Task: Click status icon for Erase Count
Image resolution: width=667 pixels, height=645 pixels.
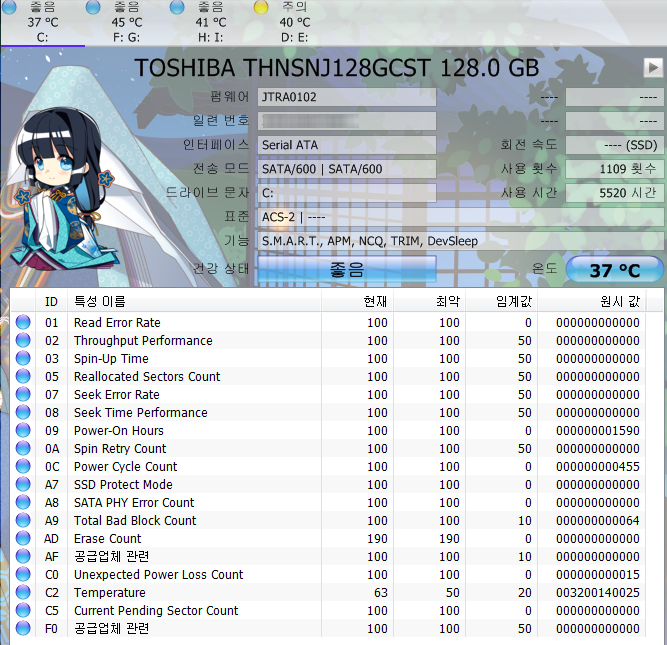Action: 23,538
